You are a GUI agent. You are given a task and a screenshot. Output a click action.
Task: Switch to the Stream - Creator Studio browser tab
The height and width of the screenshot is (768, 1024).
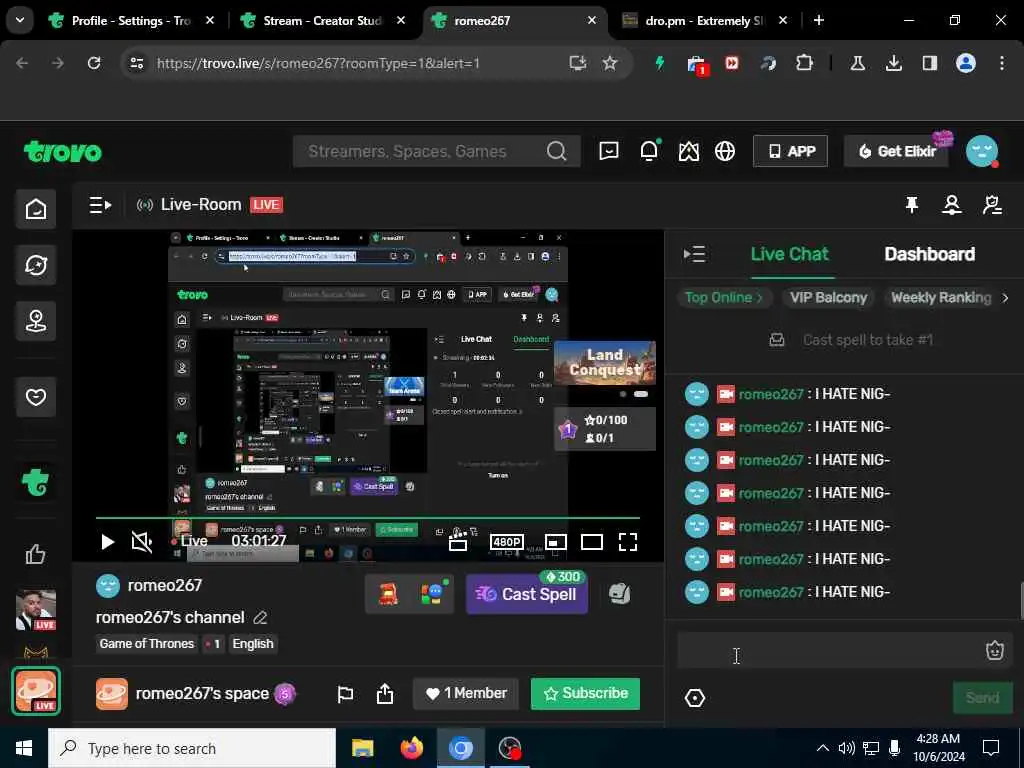point(323,21)
